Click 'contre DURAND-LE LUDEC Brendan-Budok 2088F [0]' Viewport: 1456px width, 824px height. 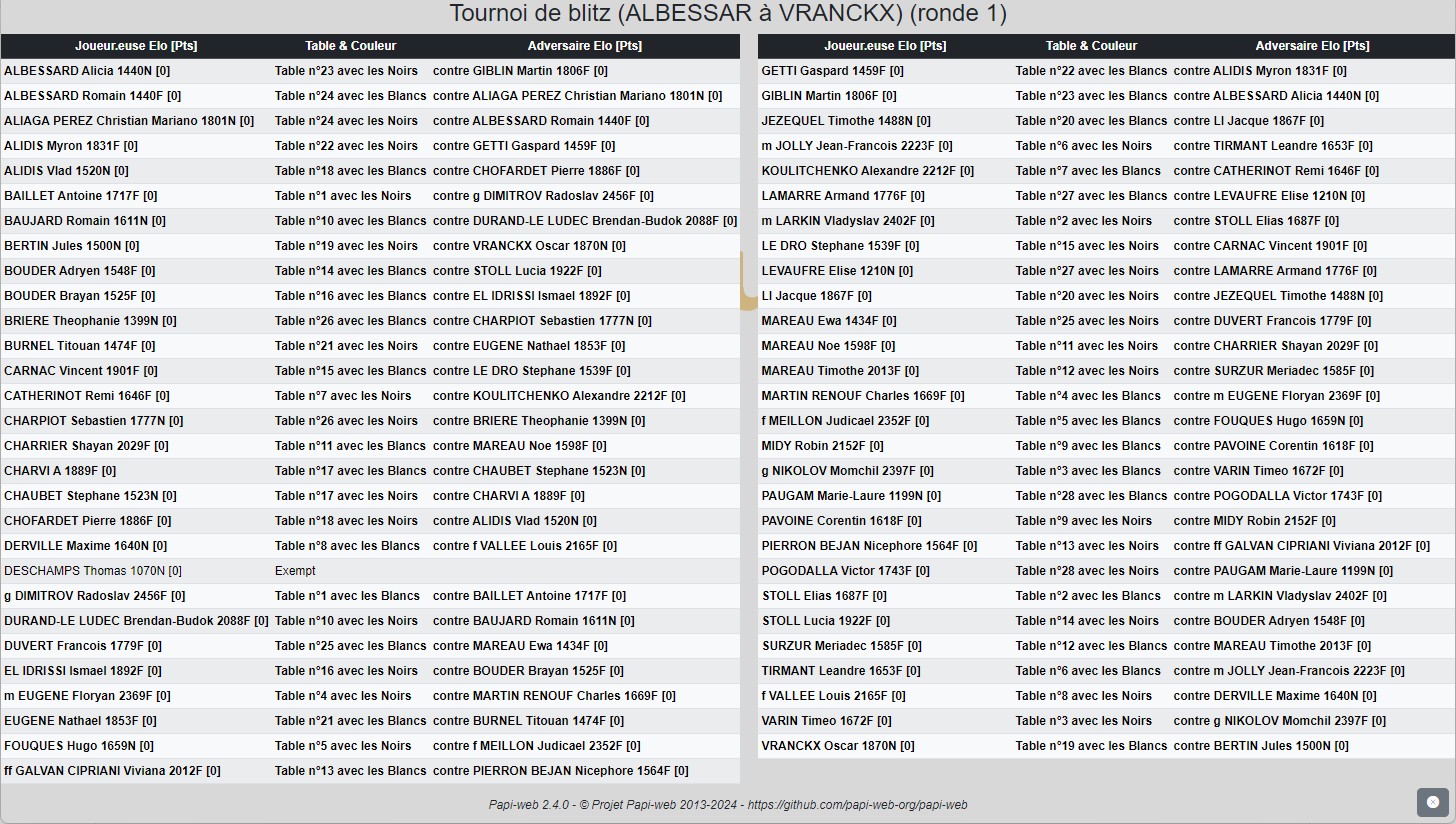585,221
